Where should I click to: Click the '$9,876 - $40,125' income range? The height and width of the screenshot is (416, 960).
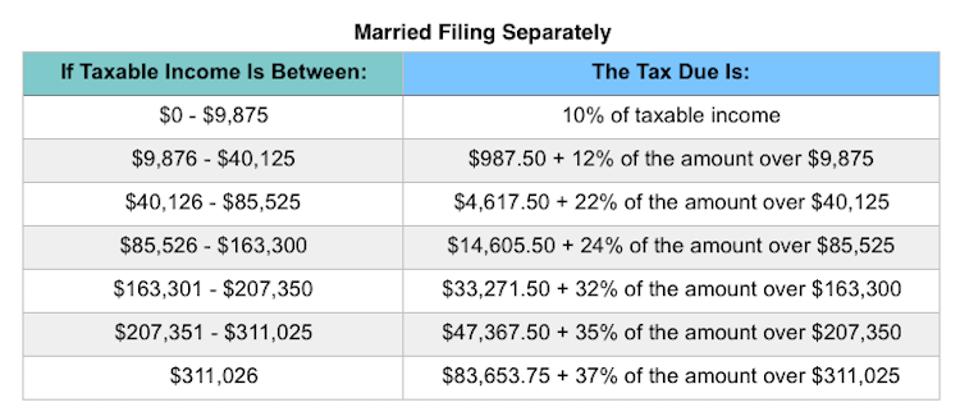tap(213, 158)
